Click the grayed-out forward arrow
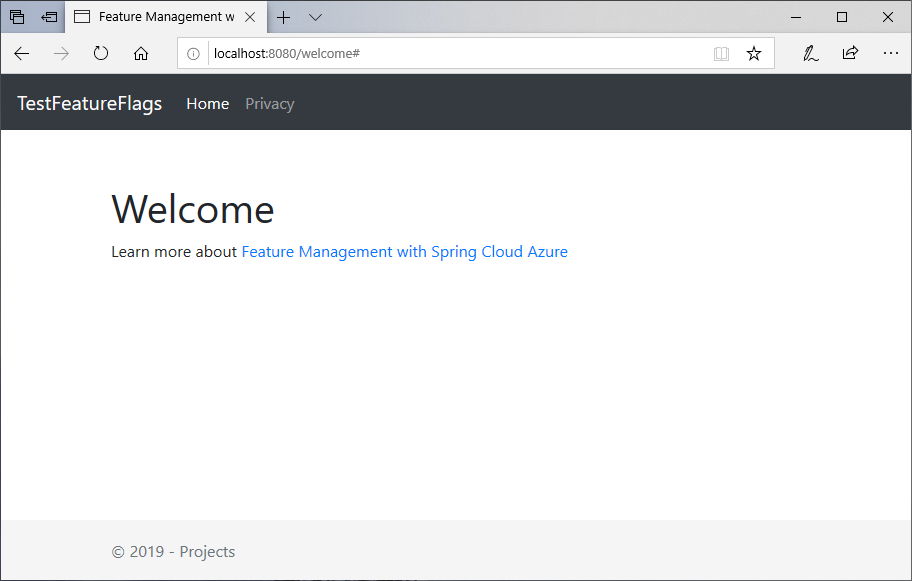Image resolution: width=912 pixels, height=581 pixels. click(60, 53)
